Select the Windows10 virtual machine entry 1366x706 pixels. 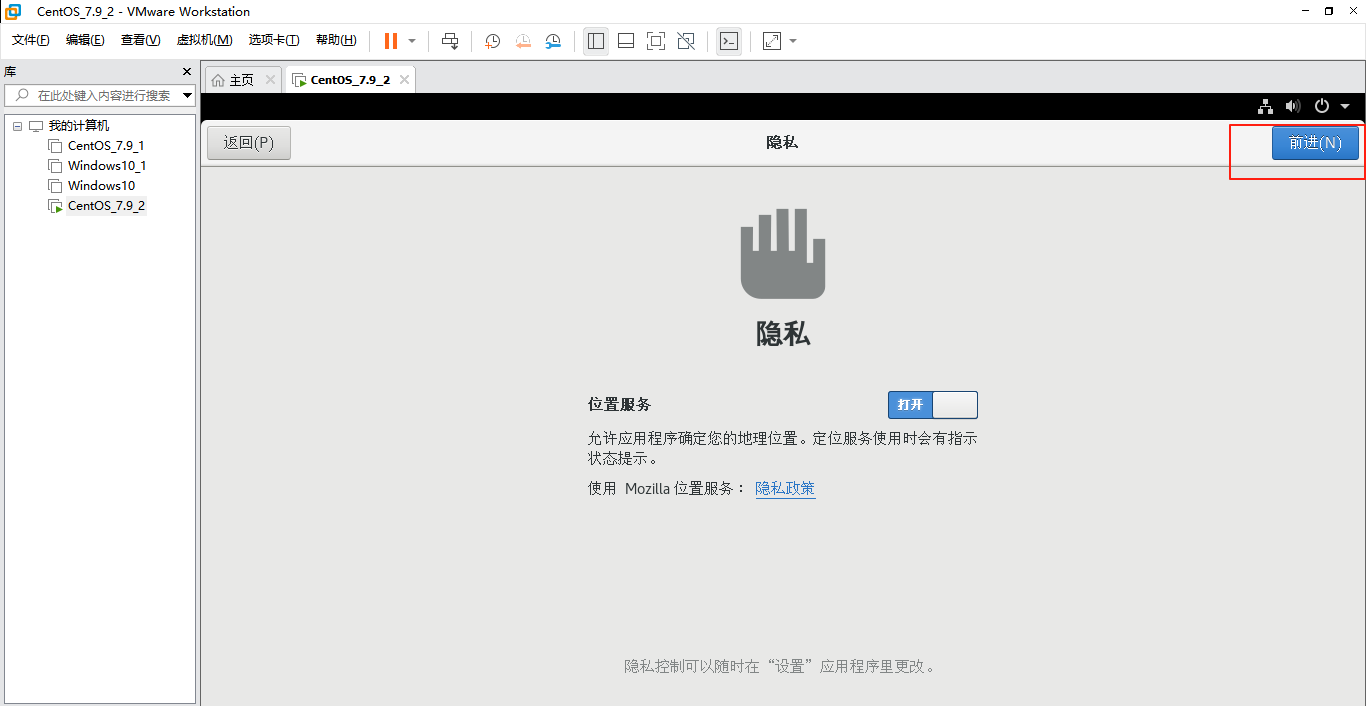click(101, 186)
